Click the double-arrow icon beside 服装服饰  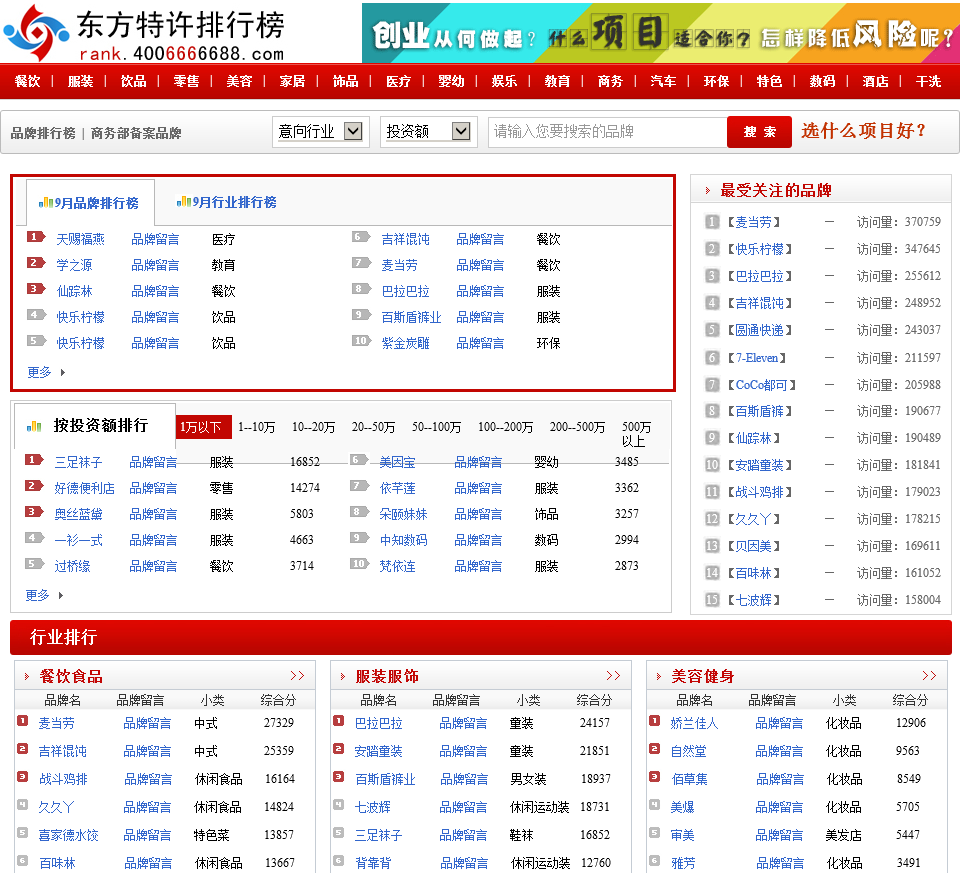tap(613, 676)
